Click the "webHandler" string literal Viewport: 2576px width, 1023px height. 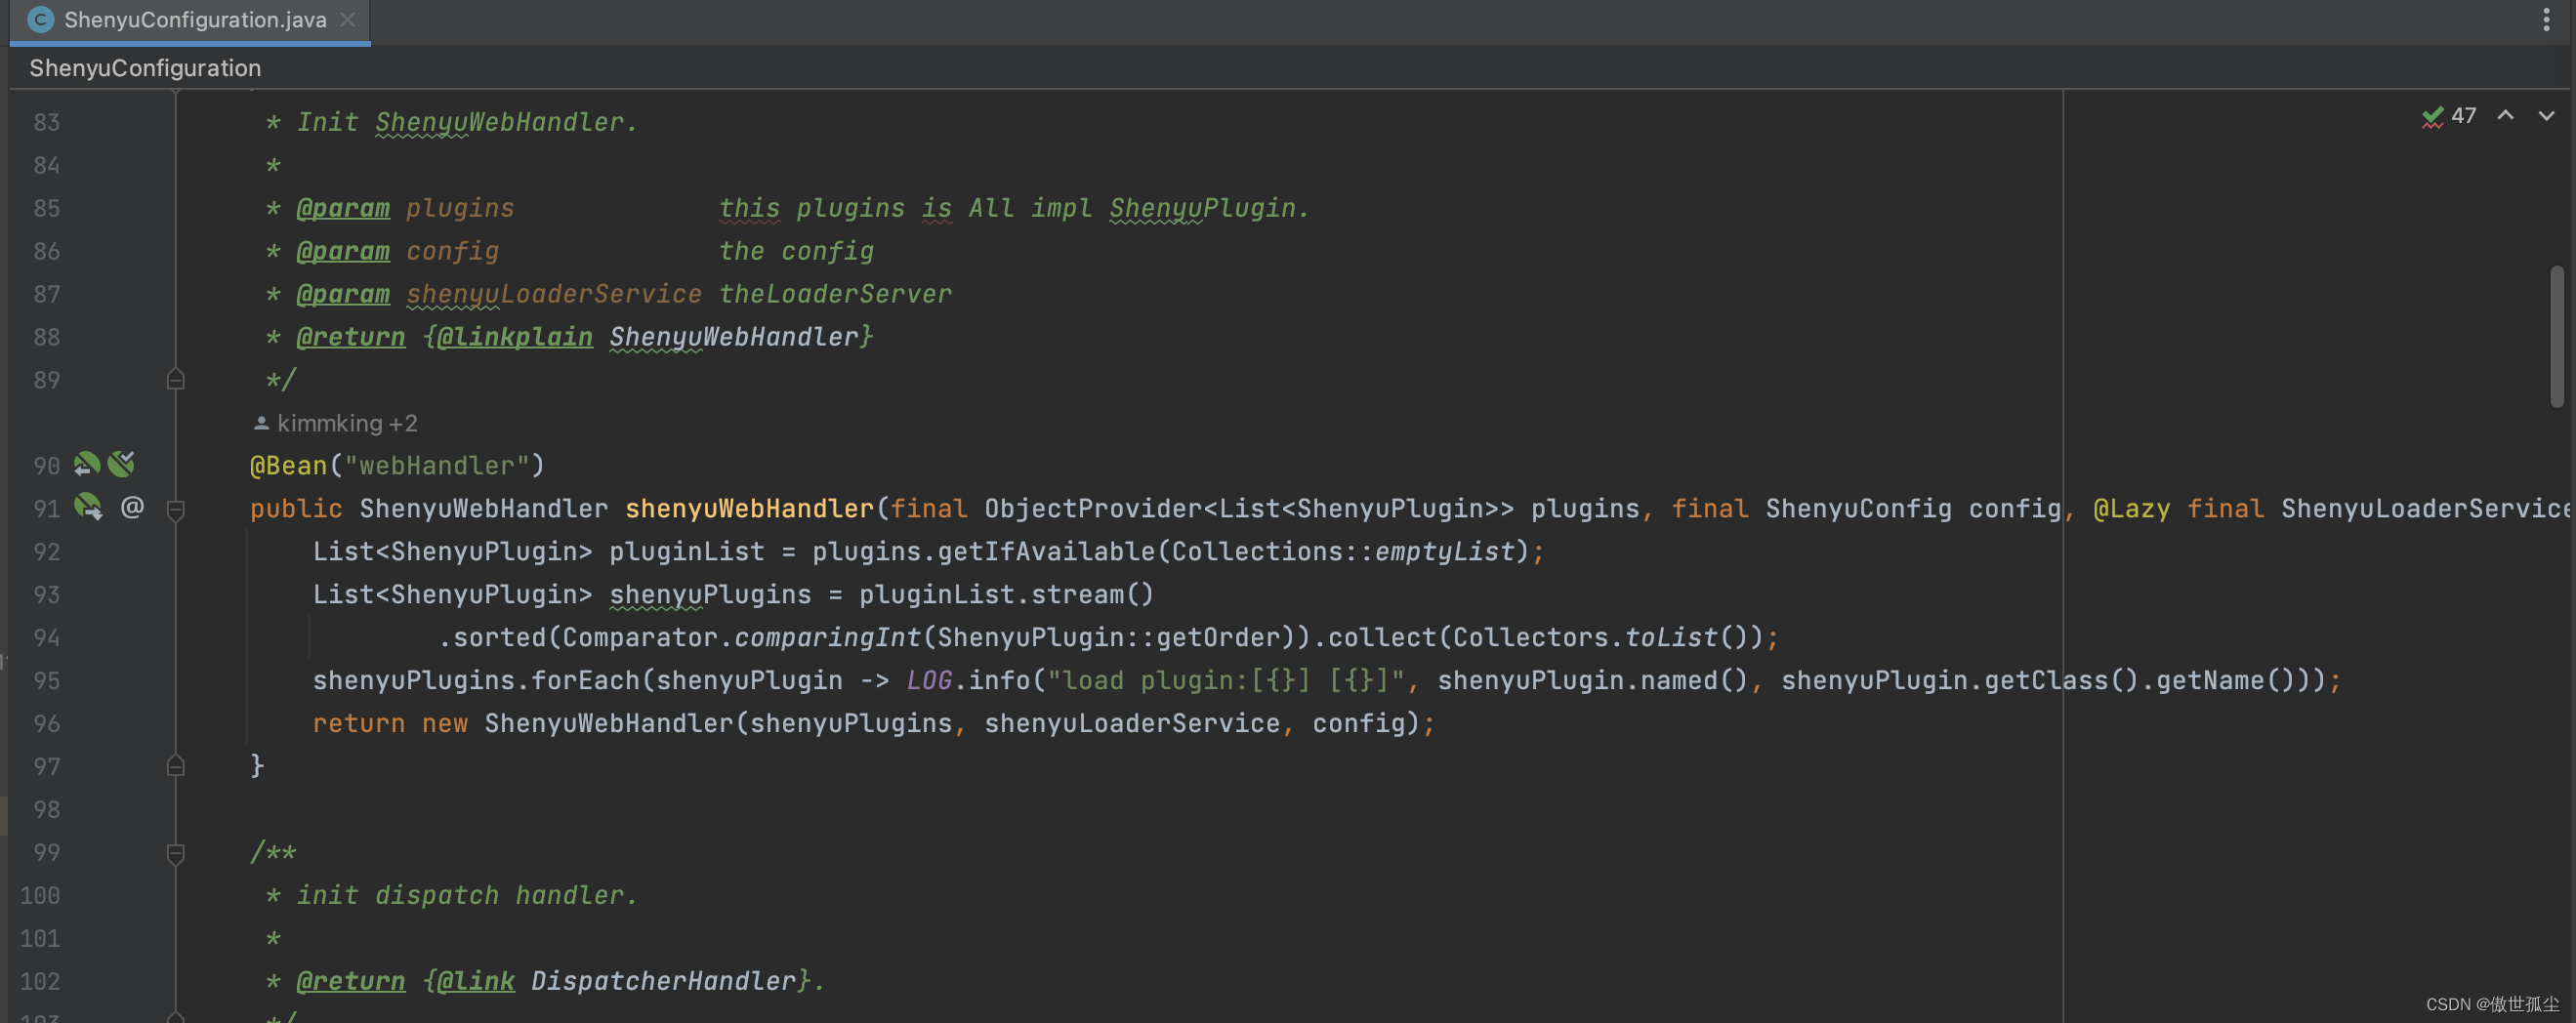point(437,466)
